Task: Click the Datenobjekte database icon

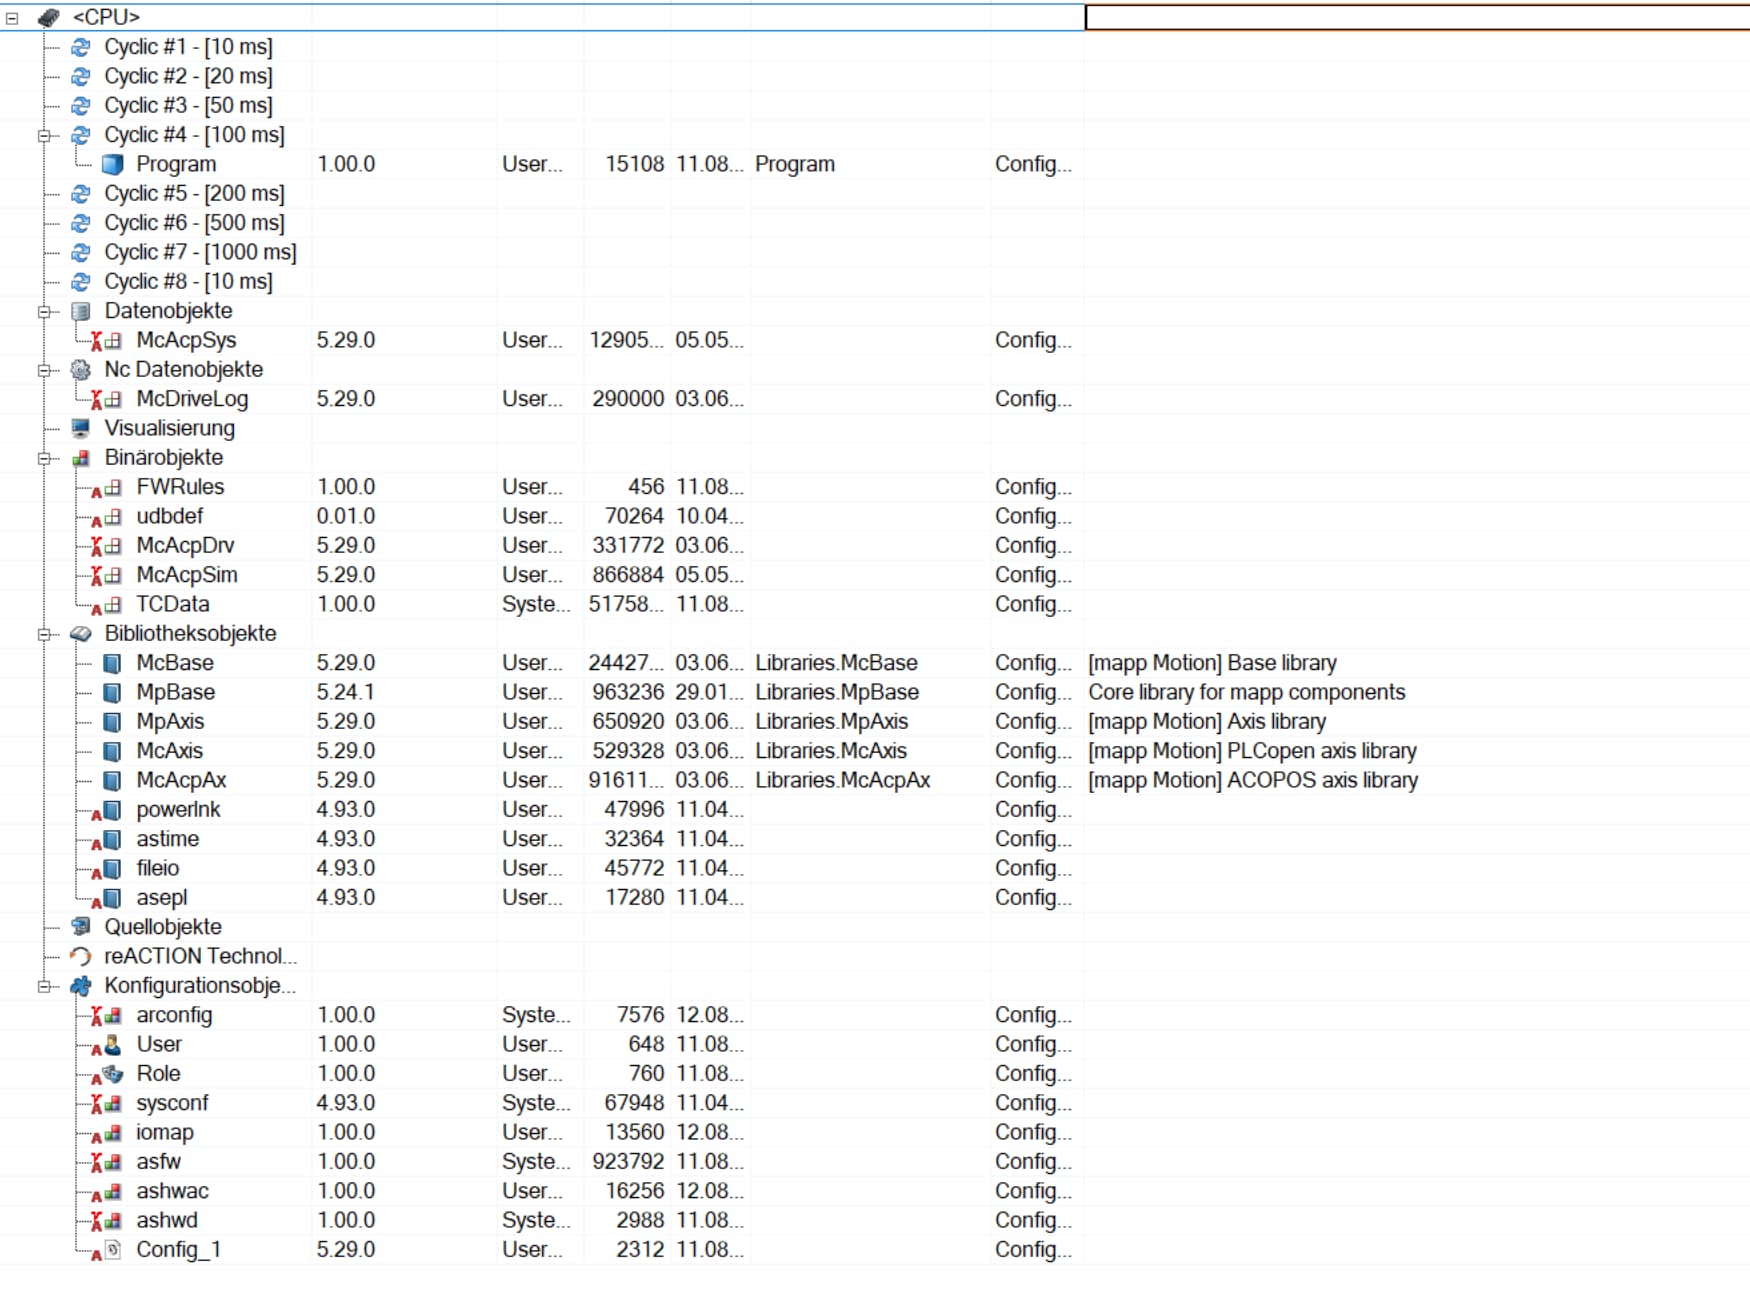Action: [x=81, y=311]
